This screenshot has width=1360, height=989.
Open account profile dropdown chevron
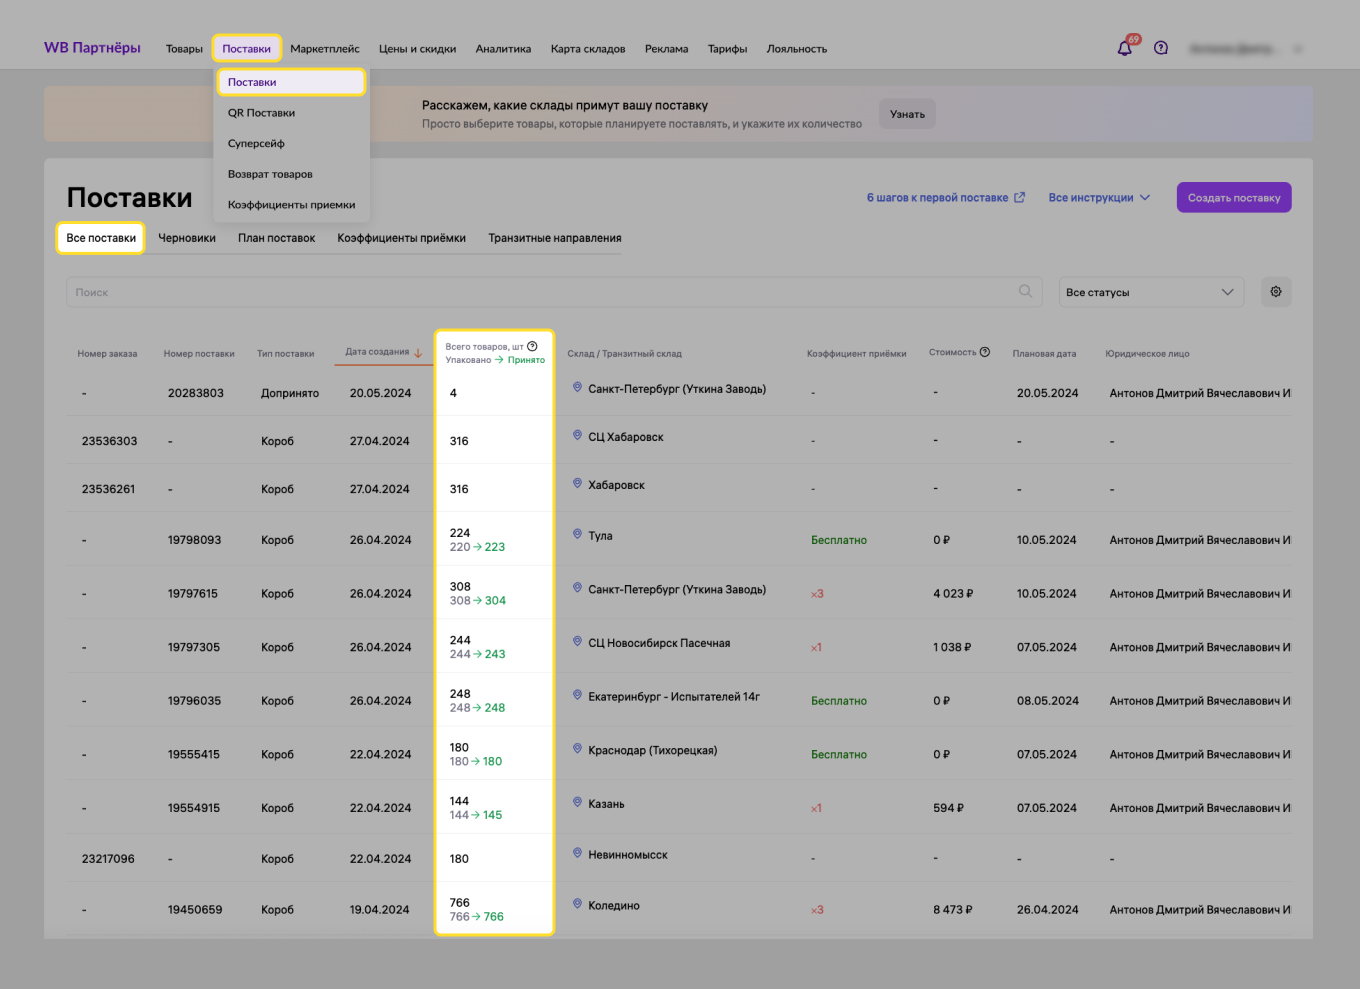(x=1298, y=49)
